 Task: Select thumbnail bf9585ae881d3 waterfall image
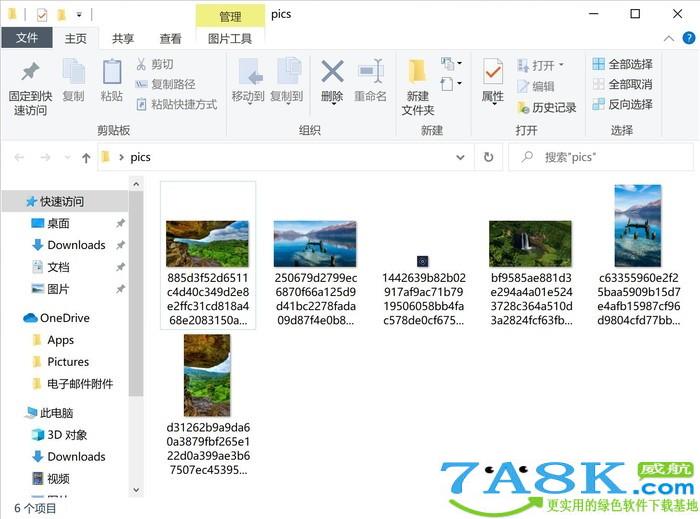click(x=530, y=244)
